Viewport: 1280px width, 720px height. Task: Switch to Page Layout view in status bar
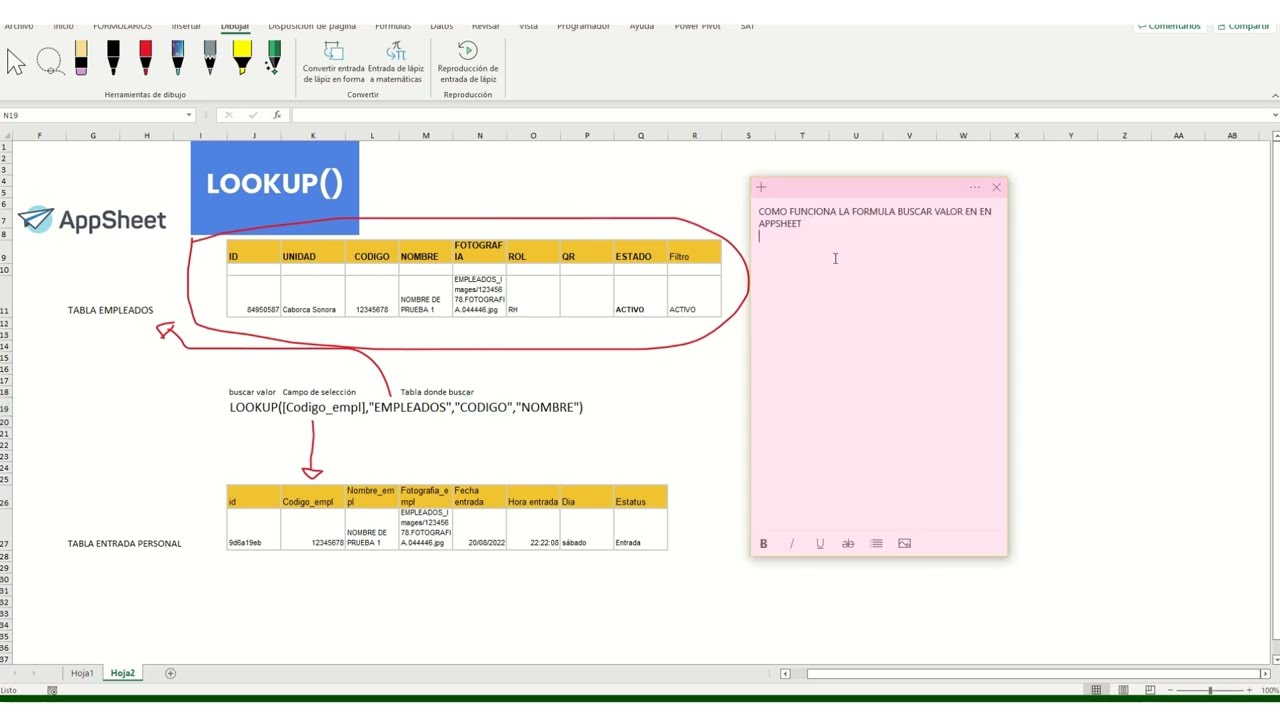[x=1123, y=690]
